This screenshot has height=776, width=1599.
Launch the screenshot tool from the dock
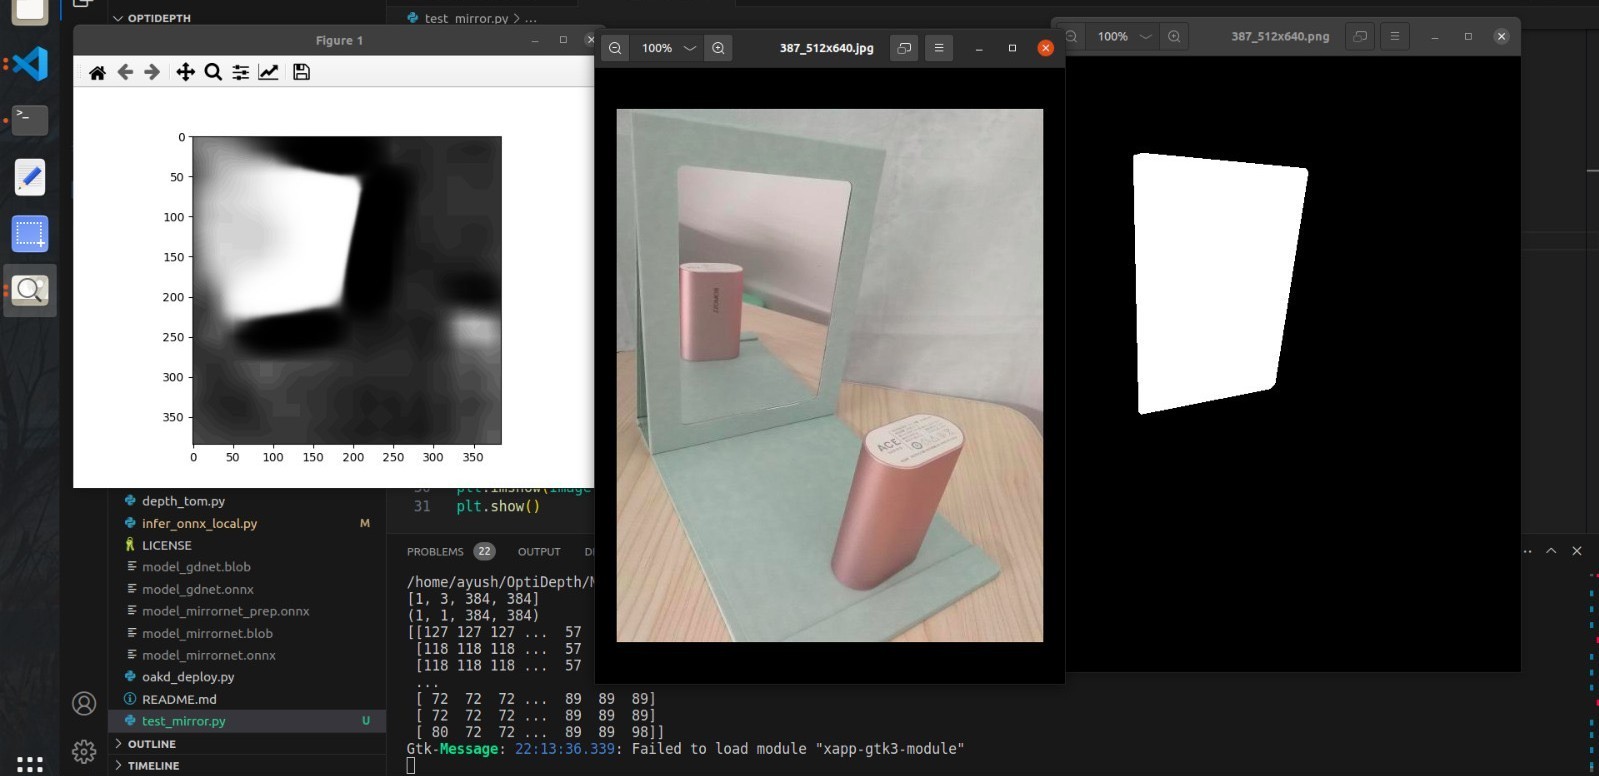(30, 234)
